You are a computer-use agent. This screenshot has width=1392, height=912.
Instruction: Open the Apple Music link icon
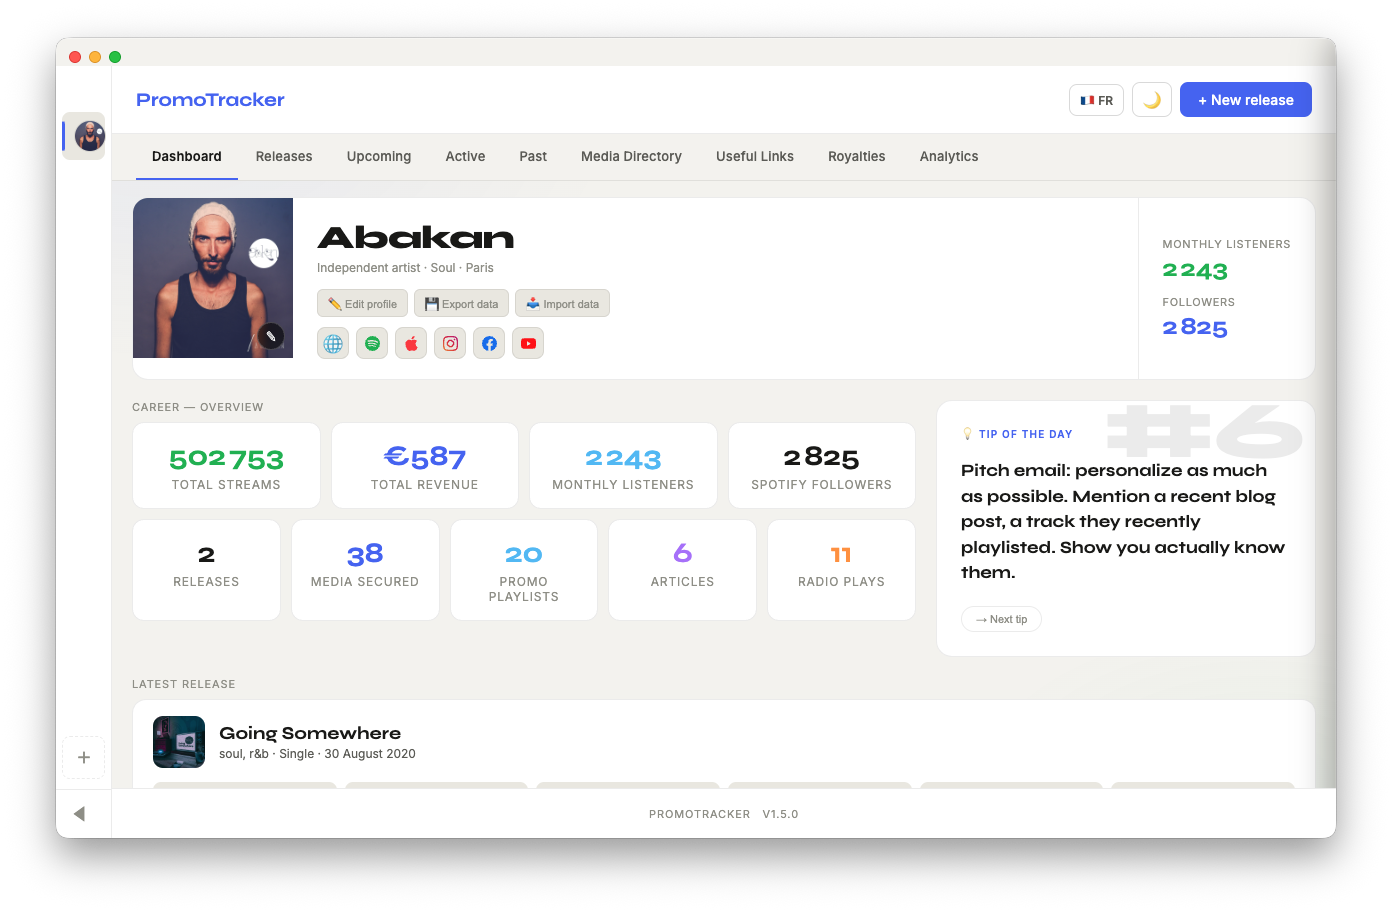point(411,344)
